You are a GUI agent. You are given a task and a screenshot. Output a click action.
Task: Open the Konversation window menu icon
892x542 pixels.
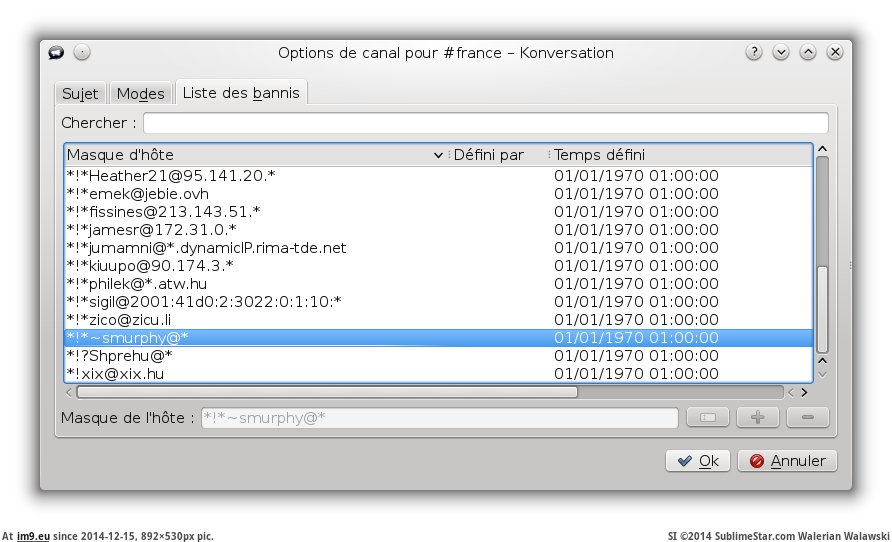tap(57, 52)
